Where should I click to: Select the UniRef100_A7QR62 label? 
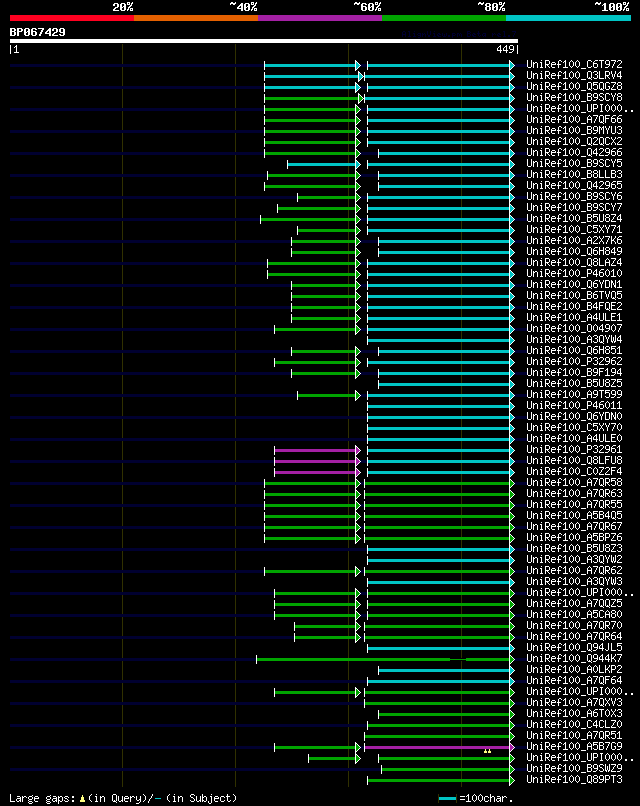pyautogui.click(x=574, y=571)
